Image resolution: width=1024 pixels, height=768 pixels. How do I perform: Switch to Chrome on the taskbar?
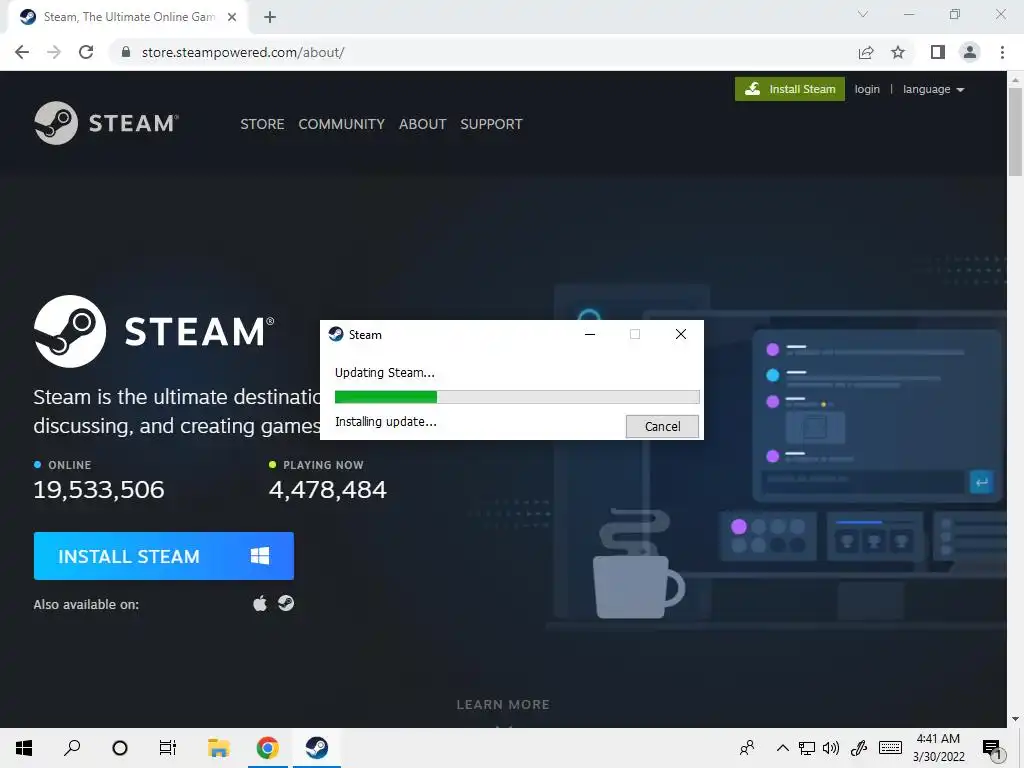click(268, 748)
